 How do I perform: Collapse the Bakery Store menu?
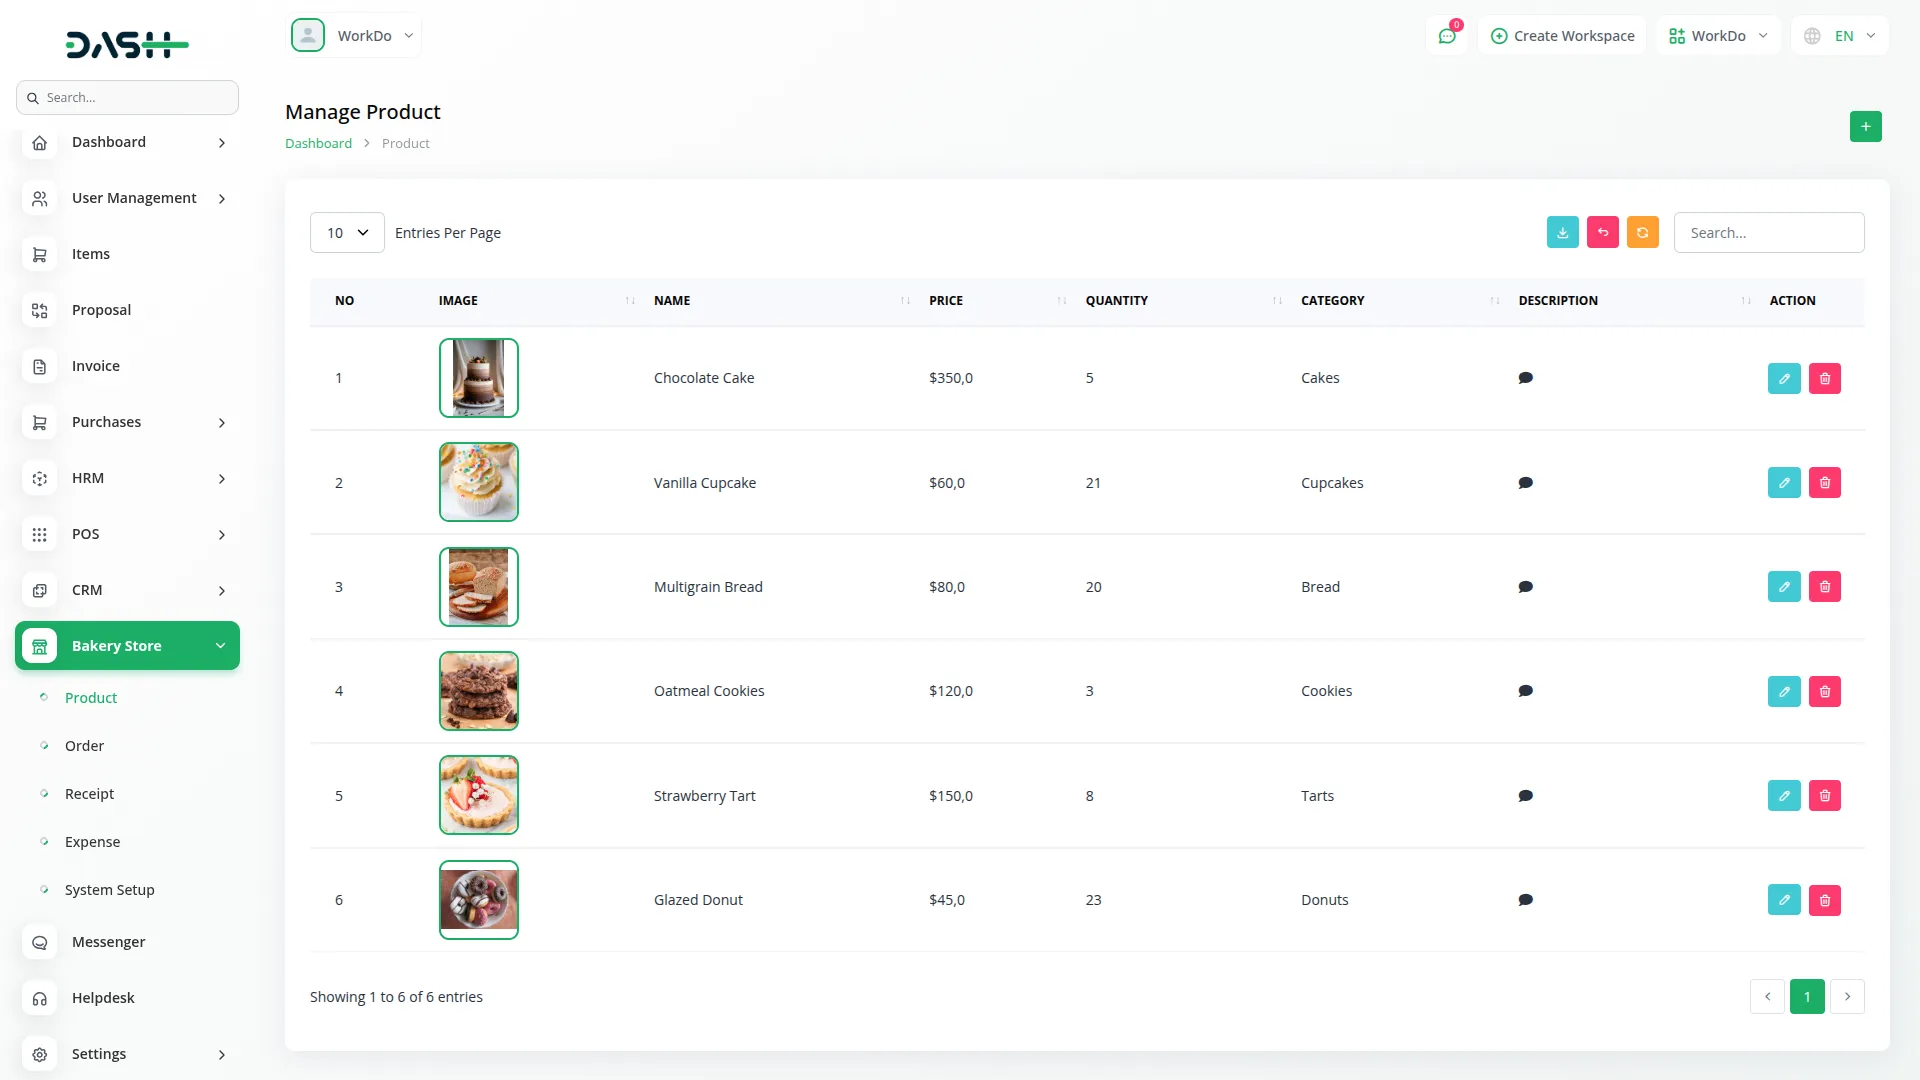click(x=127, y=646)
